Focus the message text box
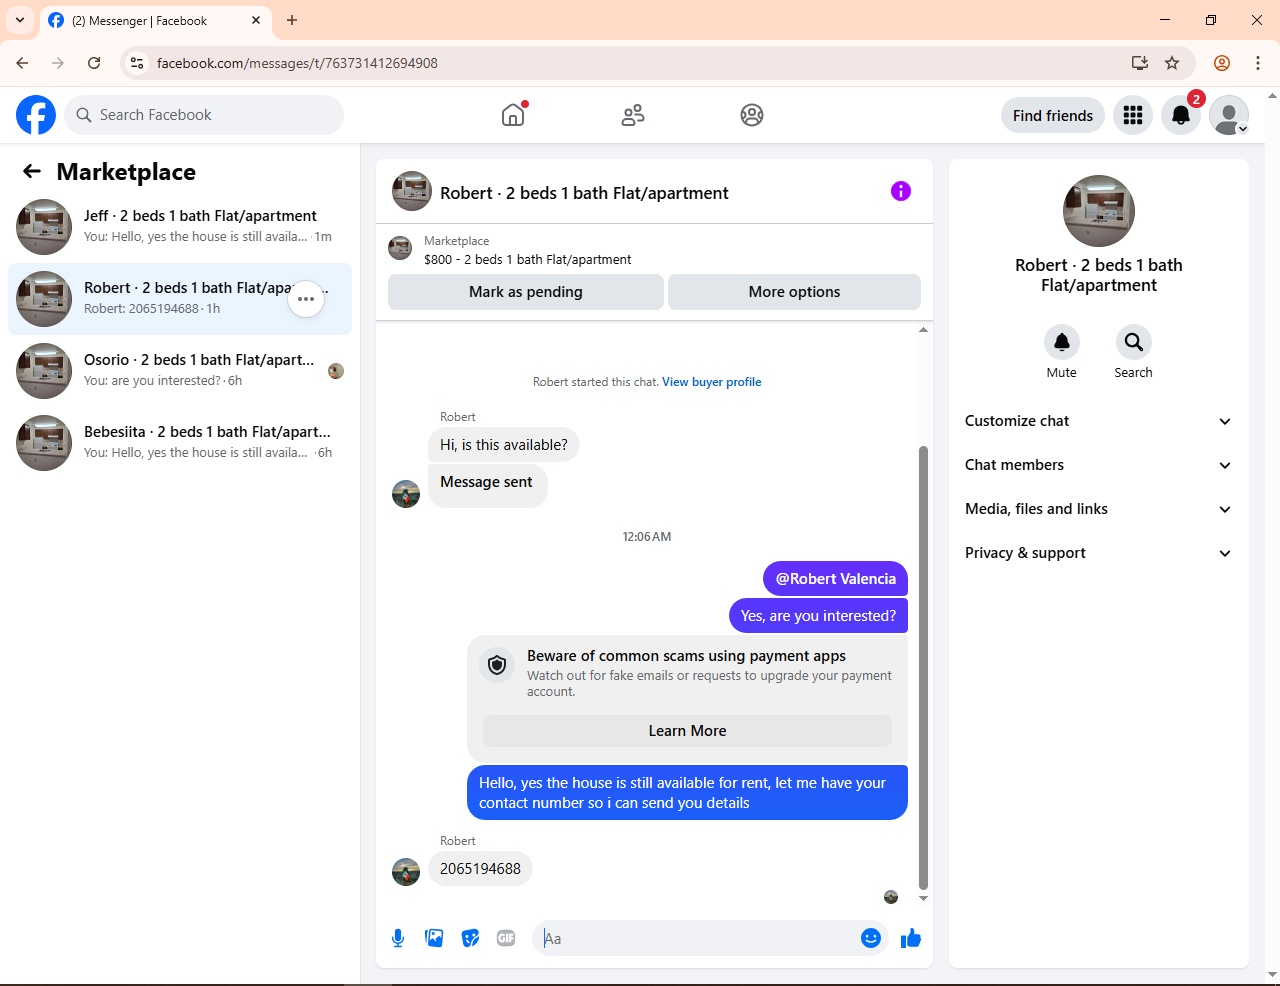The image size is (1280, 986). coord(698,938)
